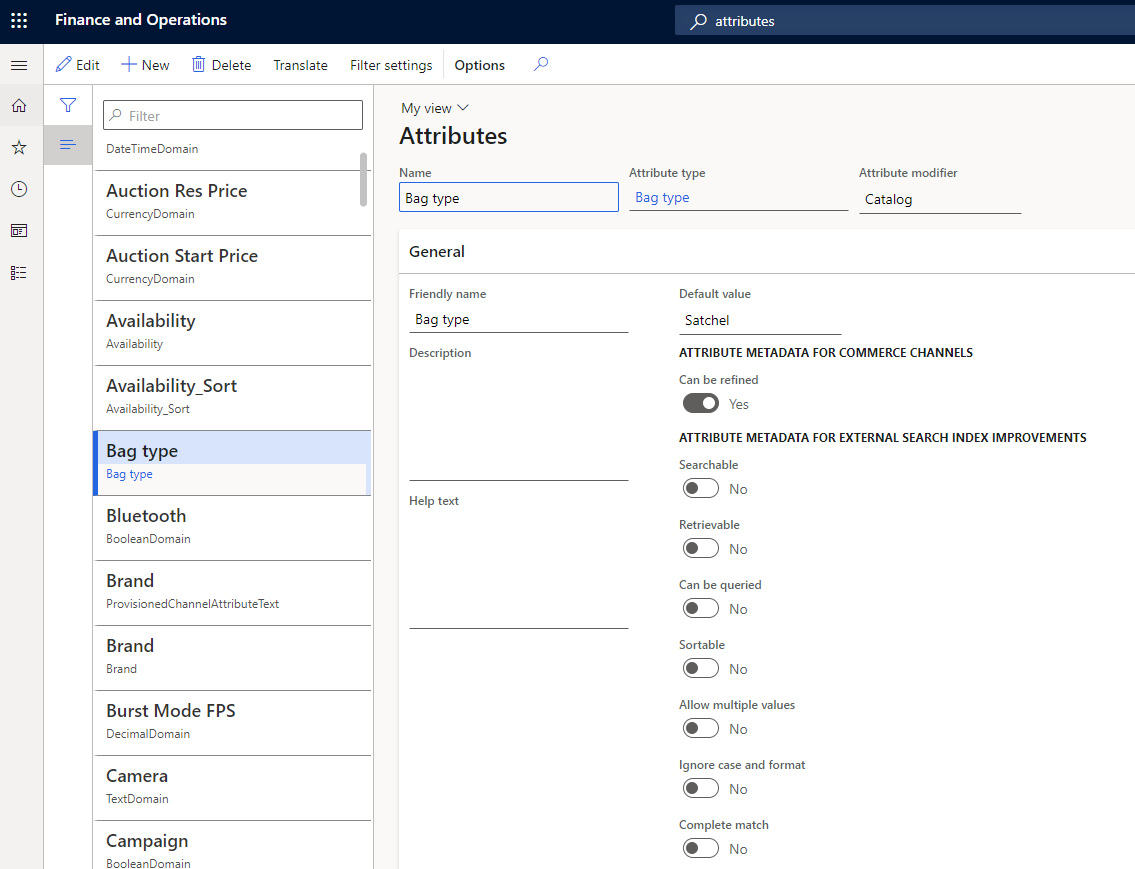
Task: Click the workspaces icon in the sidebar
Action: [x=19, y=230]
